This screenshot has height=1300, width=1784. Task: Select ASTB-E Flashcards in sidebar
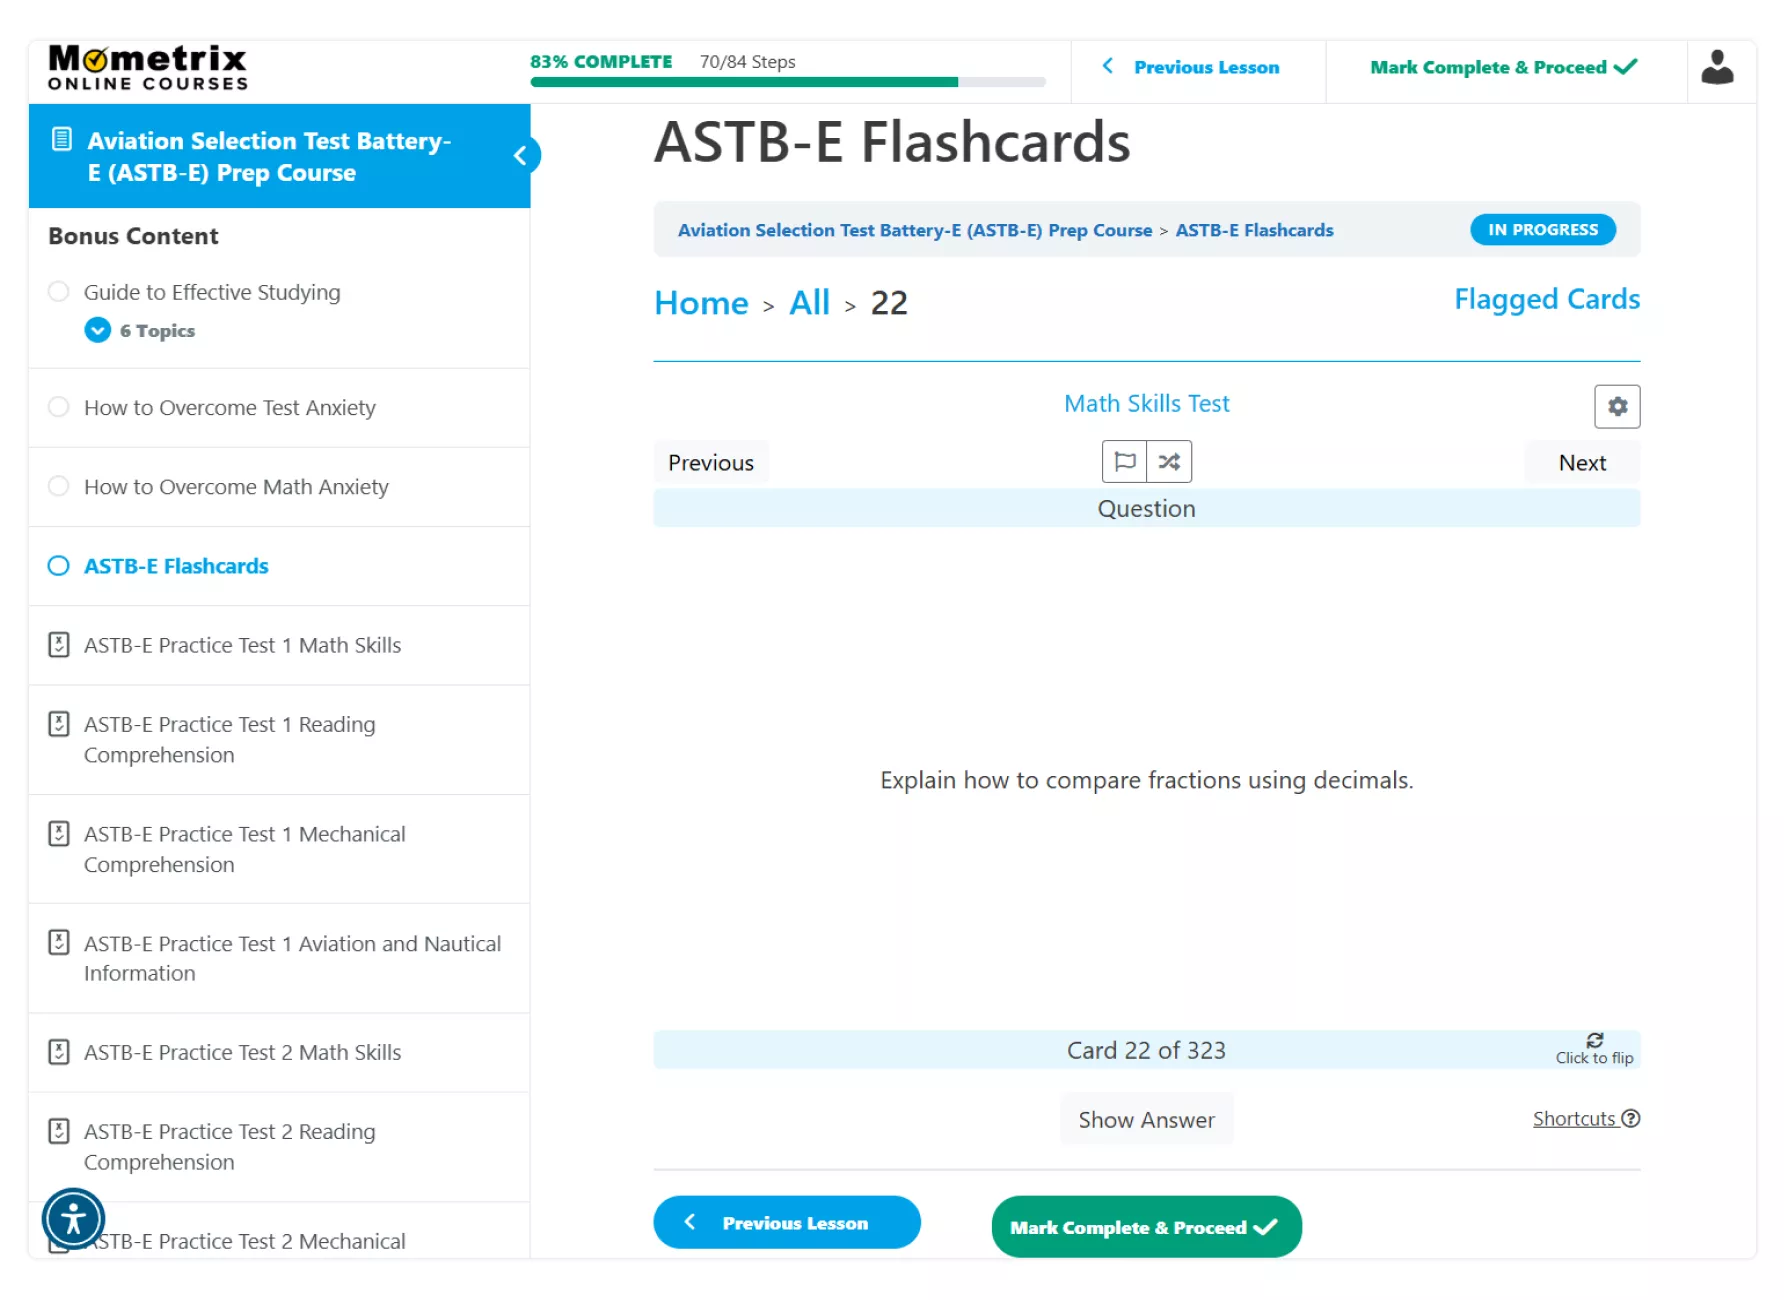(x=176, y=566)
